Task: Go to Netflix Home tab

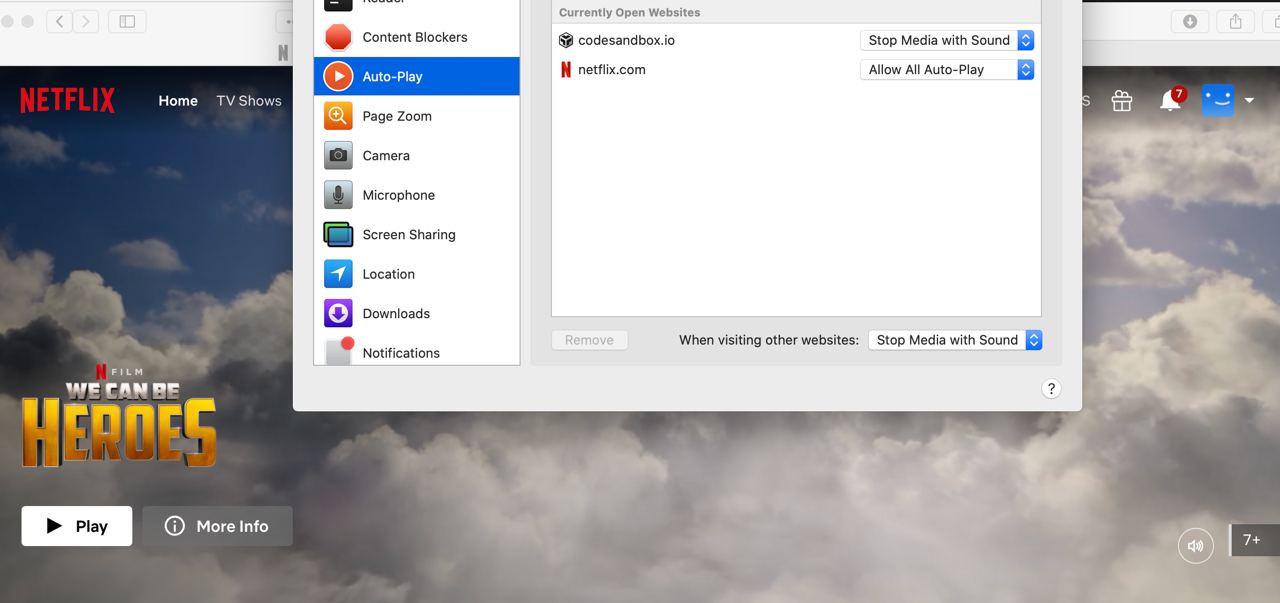Action: tap(178, 100)
